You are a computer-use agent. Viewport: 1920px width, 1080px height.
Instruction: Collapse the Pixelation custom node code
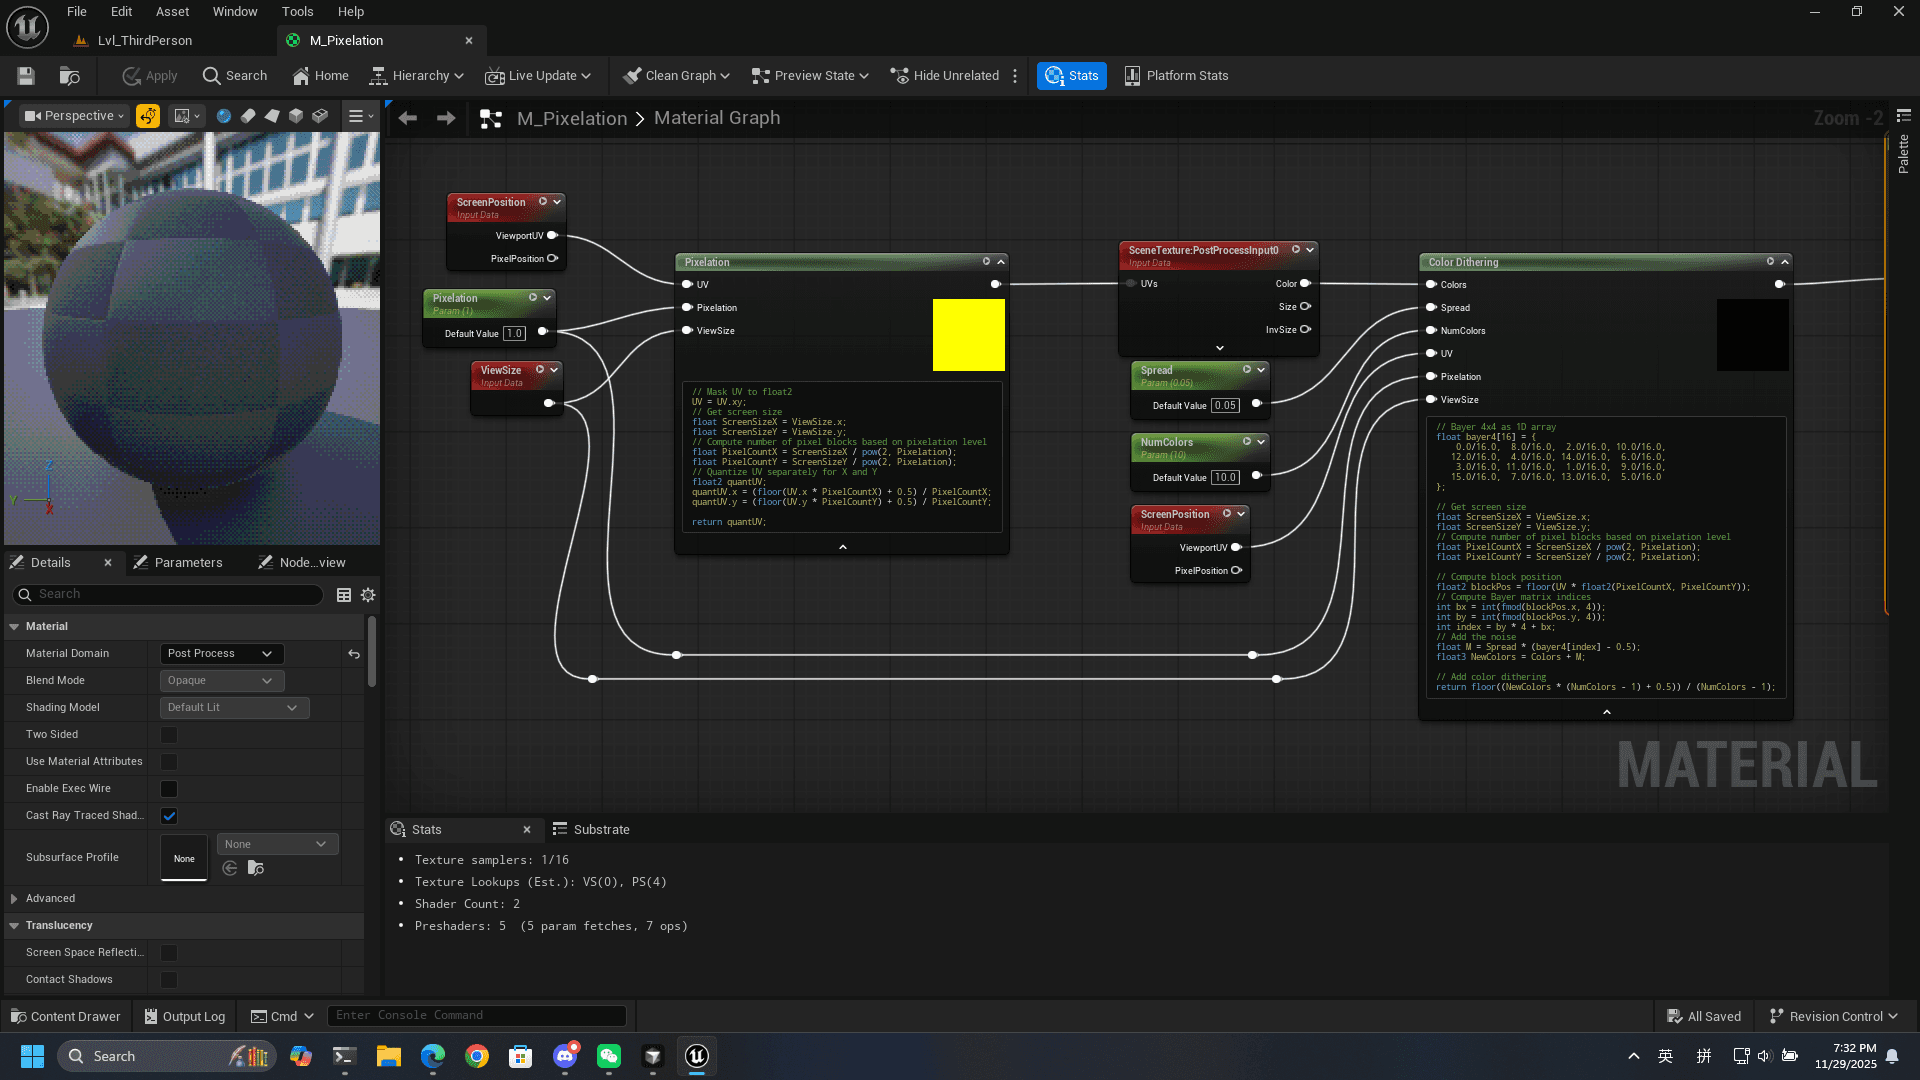tap(841, 547)
